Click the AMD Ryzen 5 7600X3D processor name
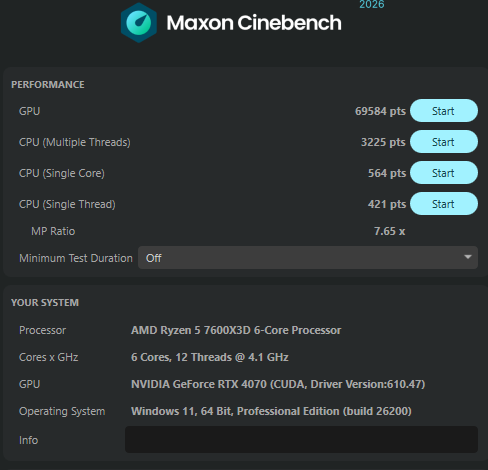The width and height of the screenshot is (488, 470). [x=236, y=330]
